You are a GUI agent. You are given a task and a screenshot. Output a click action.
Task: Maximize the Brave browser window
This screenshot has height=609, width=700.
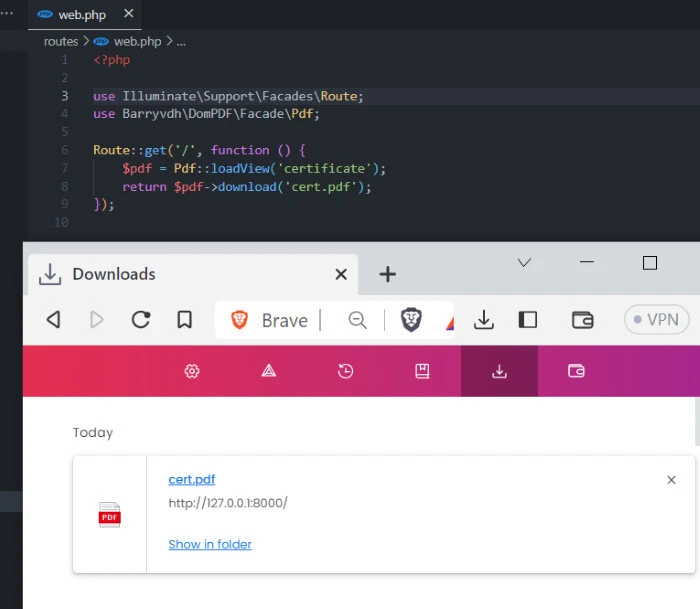click(650, 263)
